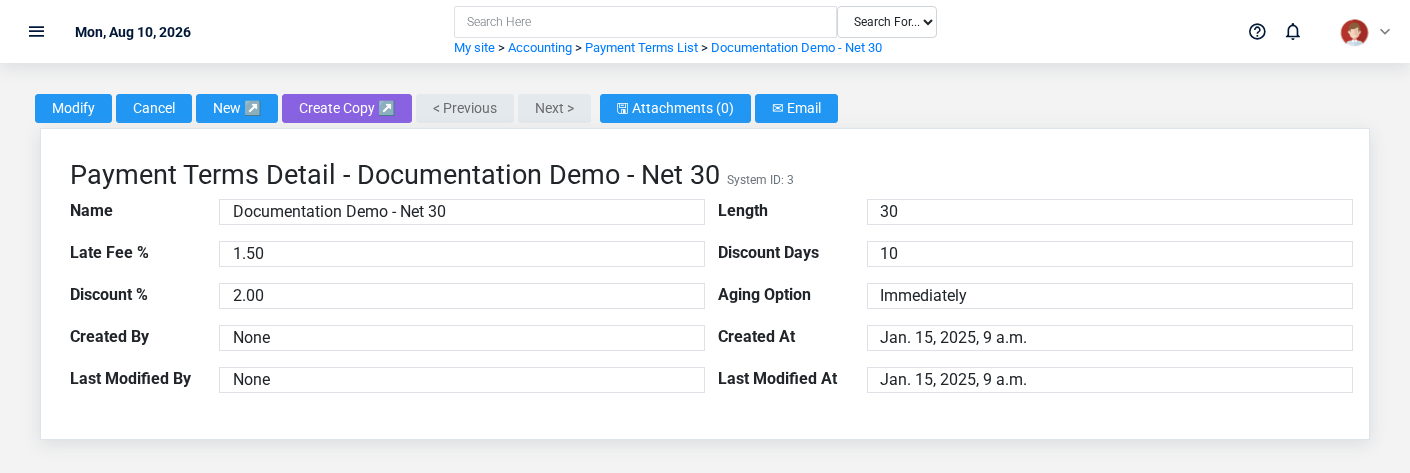
Task: Select the Late Fee % value 1.50
Action: 462,254
